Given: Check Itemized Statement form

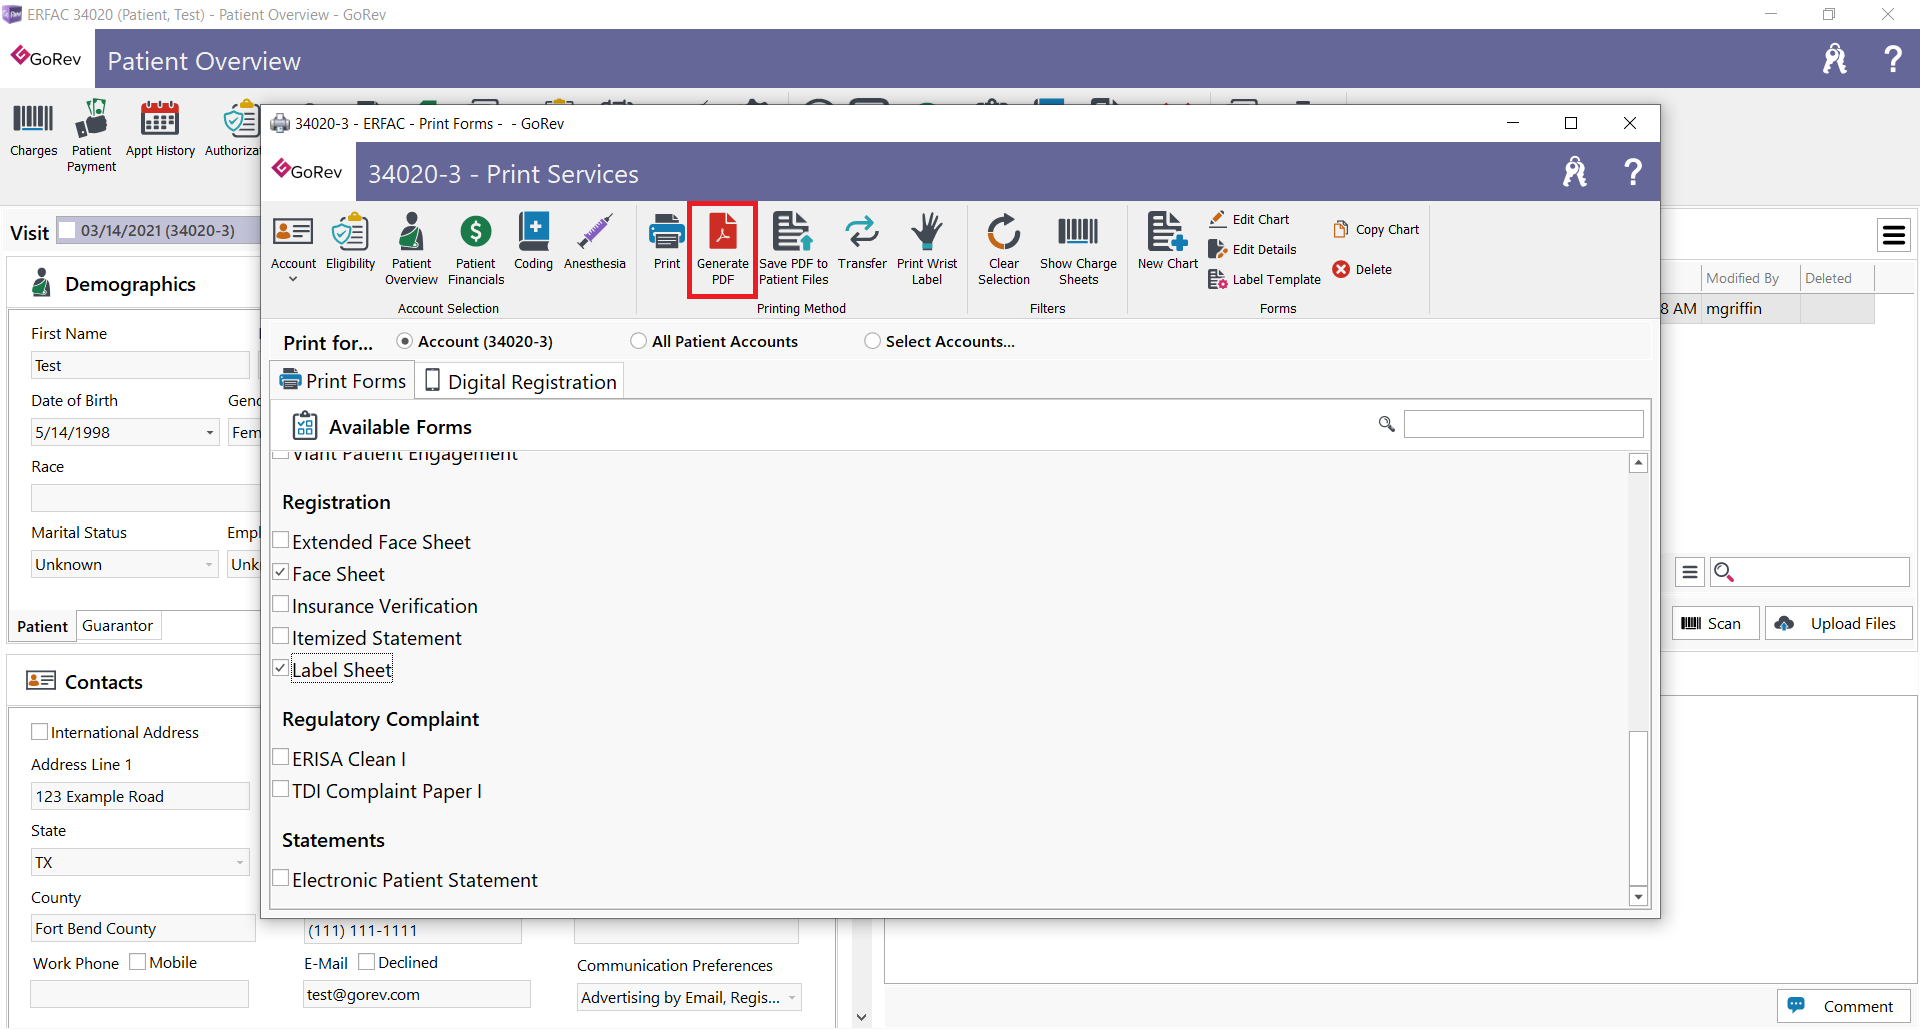Looking at the screenshot, I should [x=281, y=636].
